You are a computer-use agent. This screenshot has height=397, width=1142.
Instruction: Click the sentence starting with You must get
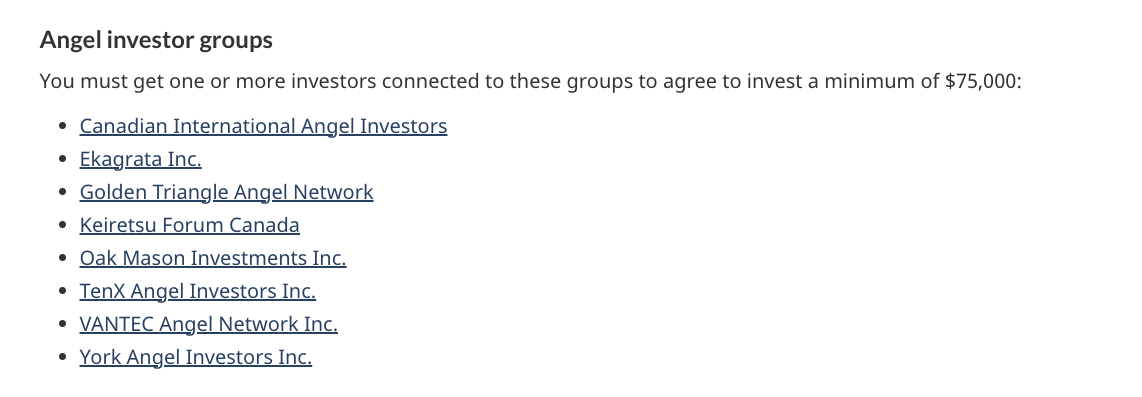(x=531, y=81)
